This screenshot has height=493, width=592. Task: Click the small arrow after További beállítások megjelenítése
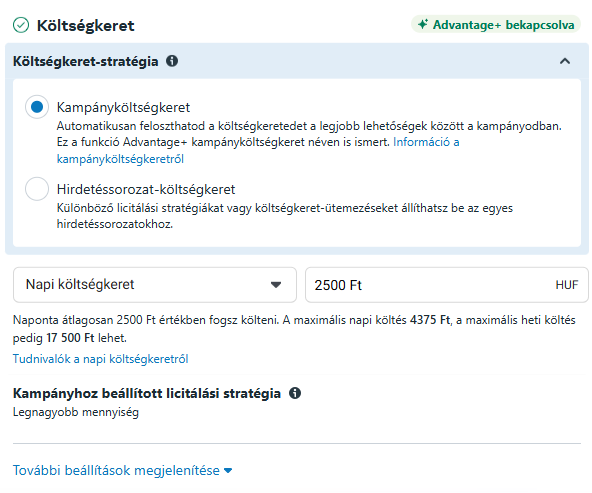click(x=228, y=471)
